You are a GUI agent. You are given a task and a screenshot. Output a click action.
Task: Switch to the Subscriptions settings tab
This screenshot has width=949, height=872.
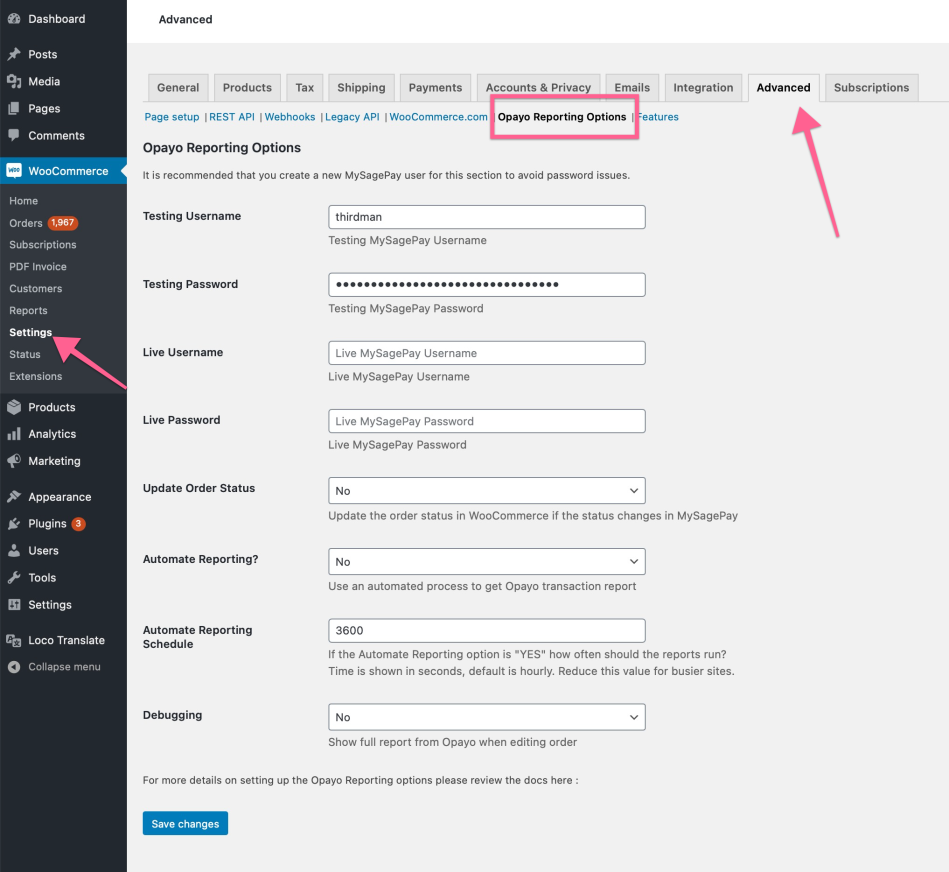(x=871, y=88)
